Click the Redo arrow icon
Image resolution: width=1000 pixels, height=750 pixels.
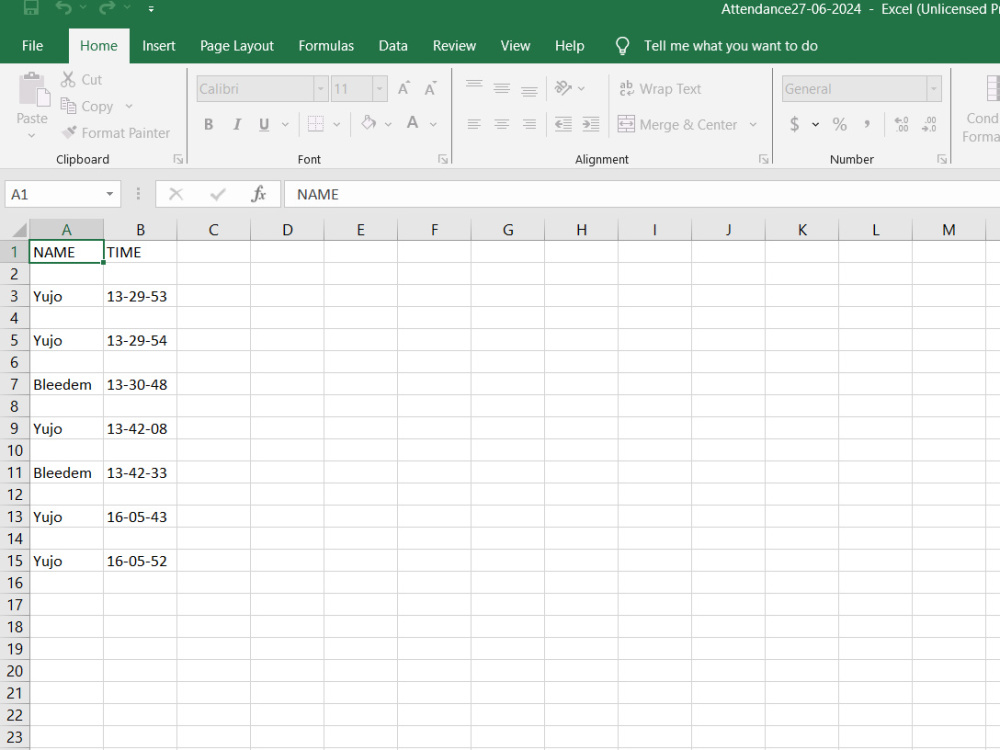click(107, 6)
